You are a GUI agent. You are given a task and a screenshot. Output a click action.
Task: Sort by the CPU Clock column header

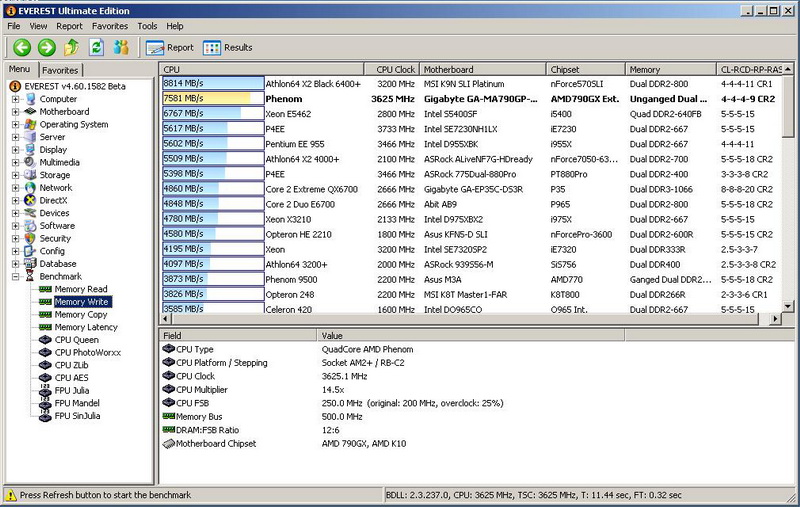tap(392, 69)
